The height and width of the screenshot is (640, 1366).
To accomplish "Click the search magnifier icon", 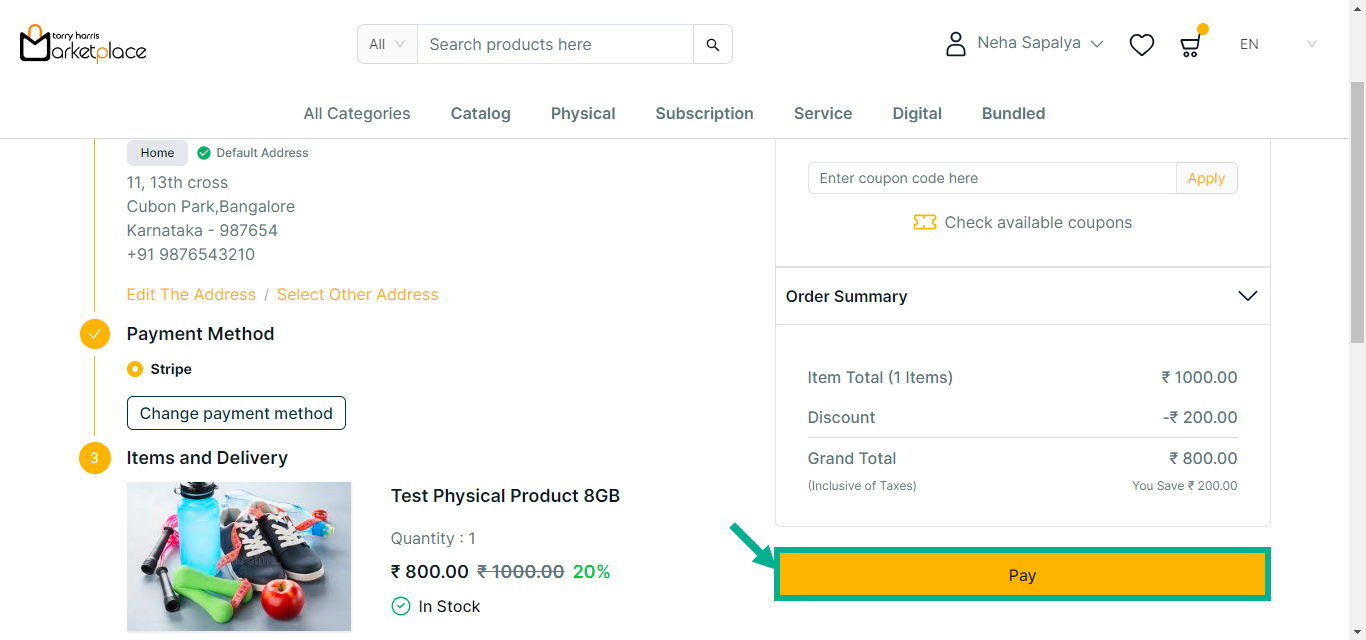I will tap(713, 45).
